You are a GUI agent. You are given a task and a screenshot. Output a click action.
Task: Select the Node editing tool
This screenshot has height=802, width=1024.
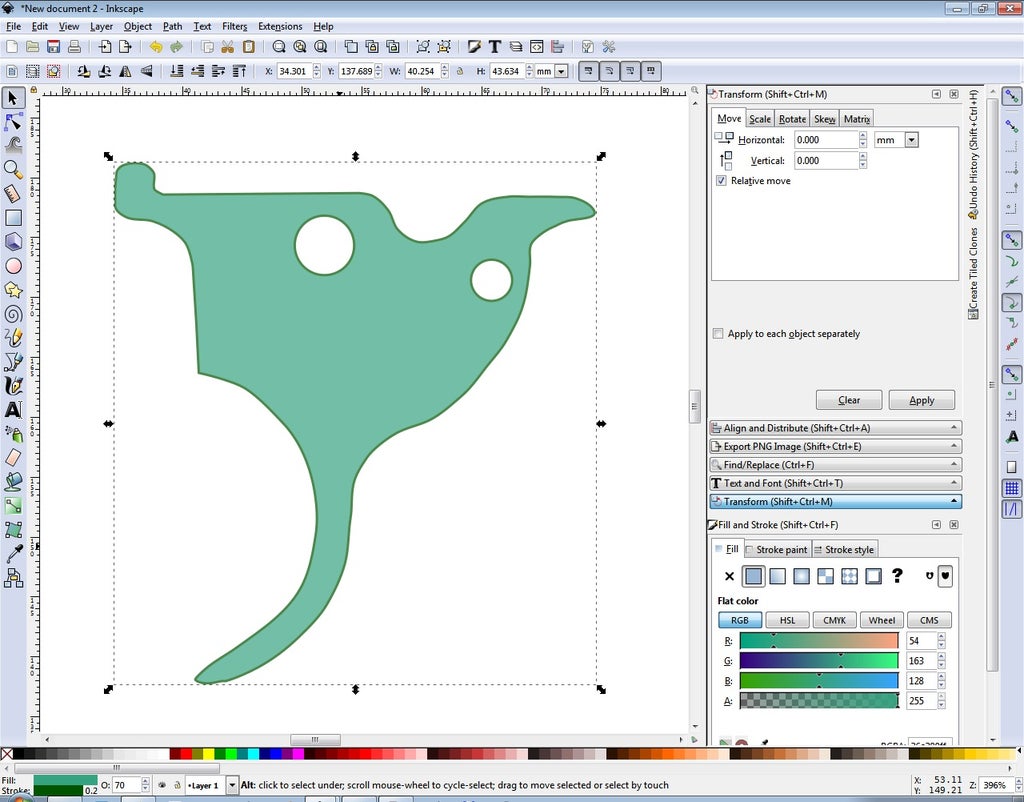13,122
